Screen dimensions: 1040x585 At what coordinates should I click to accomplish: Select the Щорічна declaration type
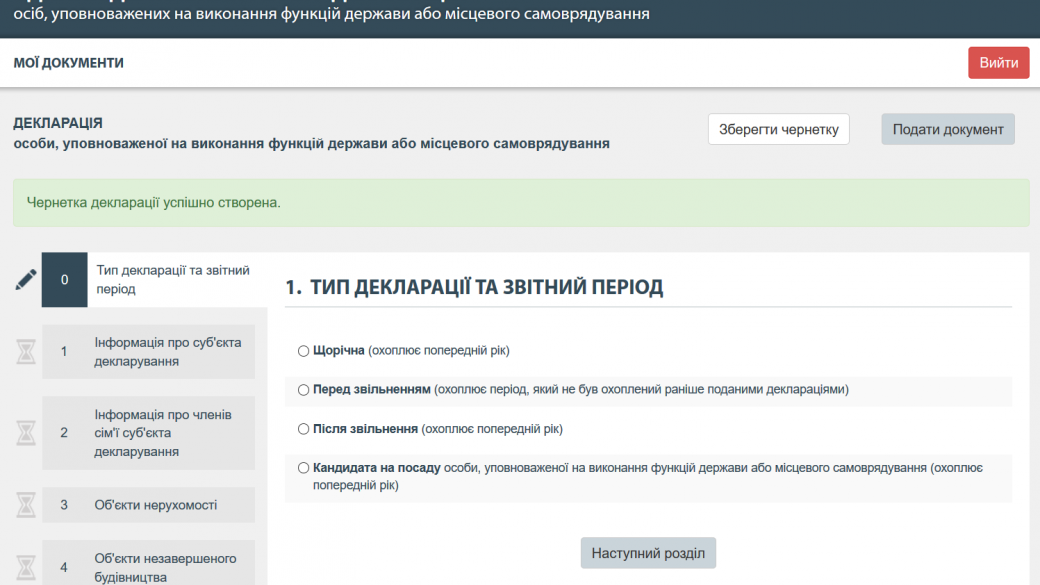303,351
